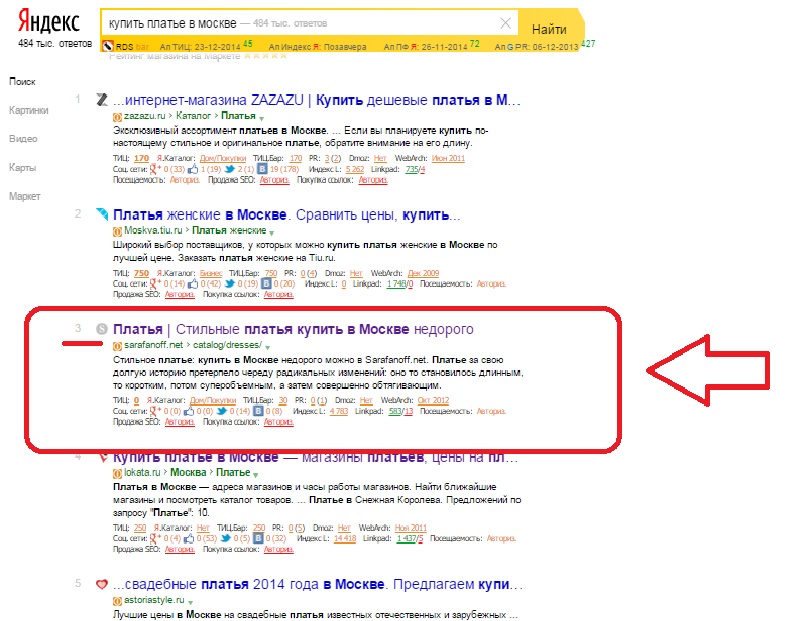Open the Маркет section
This screenshot has height=621, width=807.
pos(25,196)
